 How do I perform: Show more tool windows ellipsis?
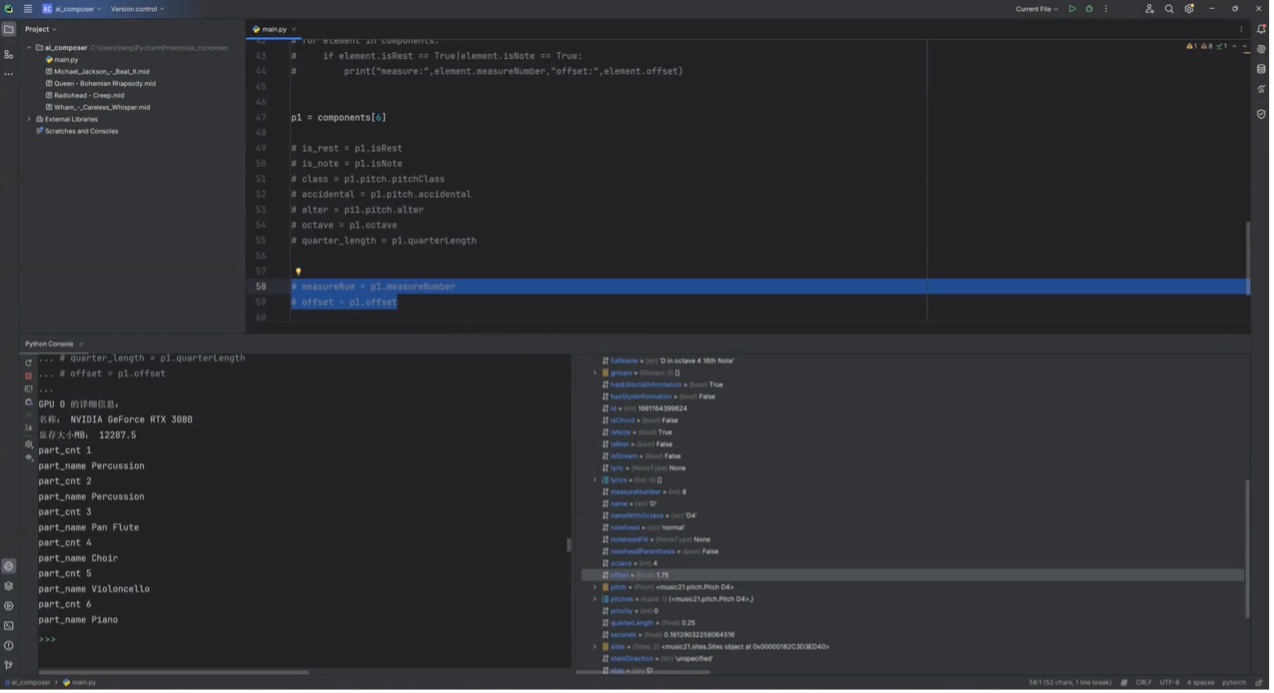coord(9,74)
